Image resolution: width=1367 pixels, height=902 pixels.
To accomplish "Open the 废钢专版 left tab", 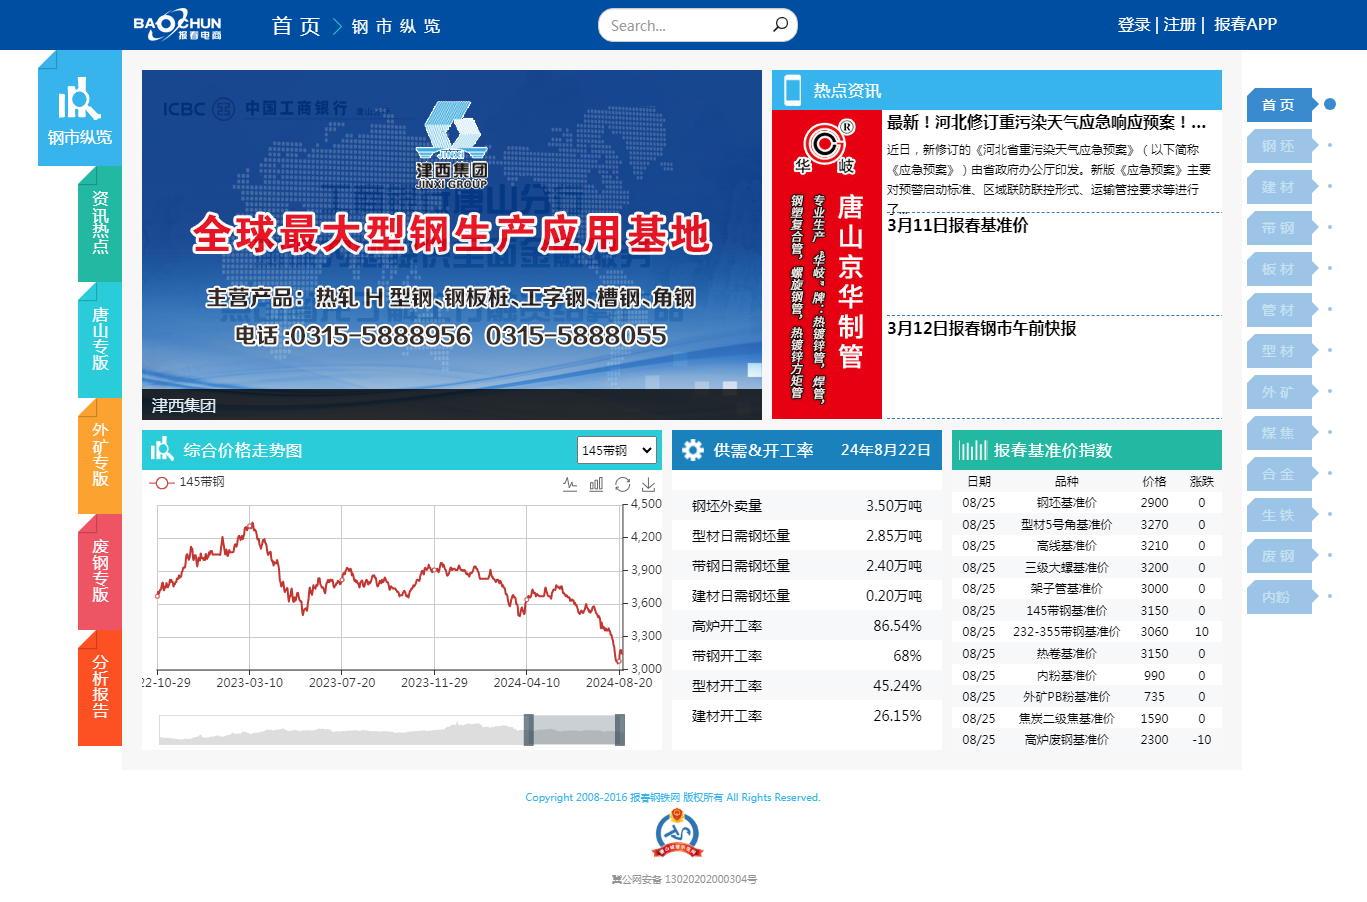I will [x=100, y=571].
